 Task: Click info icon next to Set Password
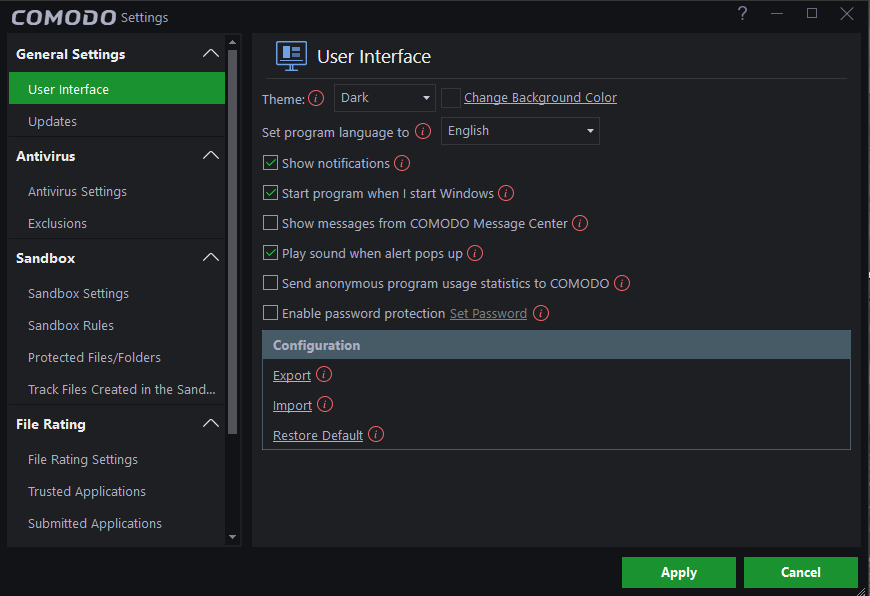(541, 313)
